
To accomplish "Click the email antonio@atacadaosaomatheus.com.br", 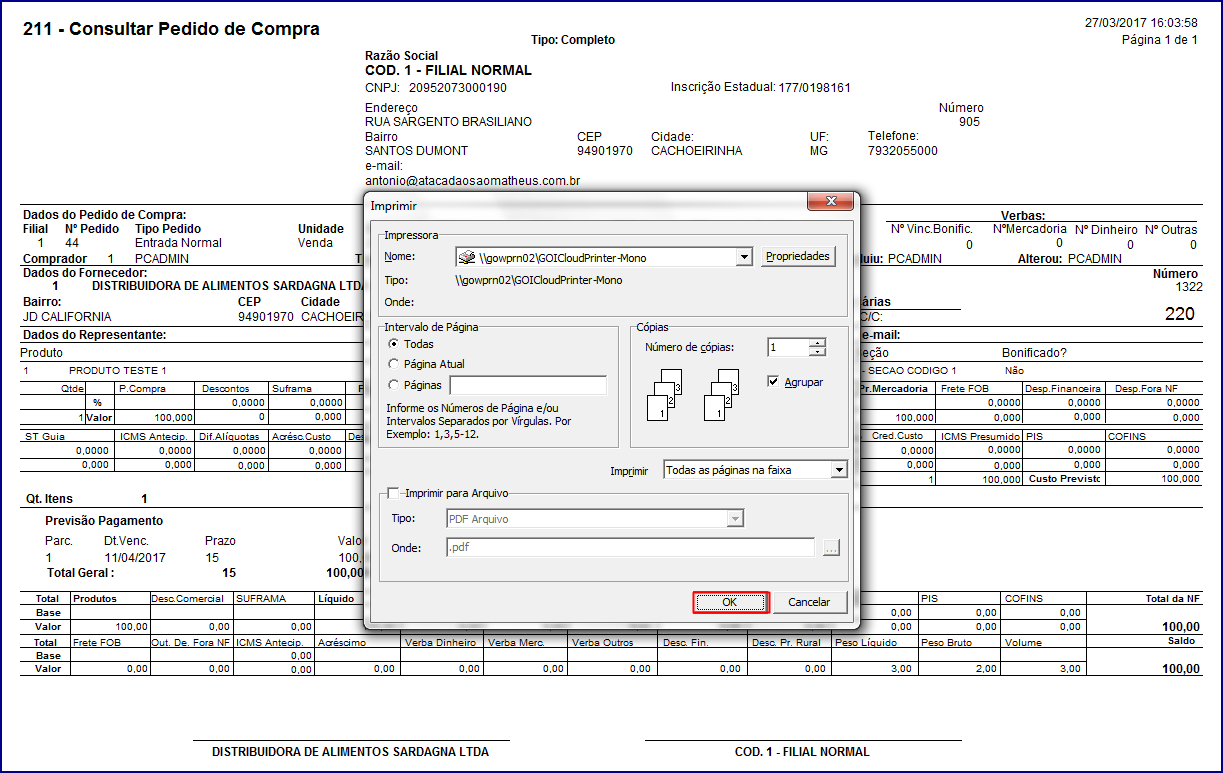I will [x=473, y=181].
